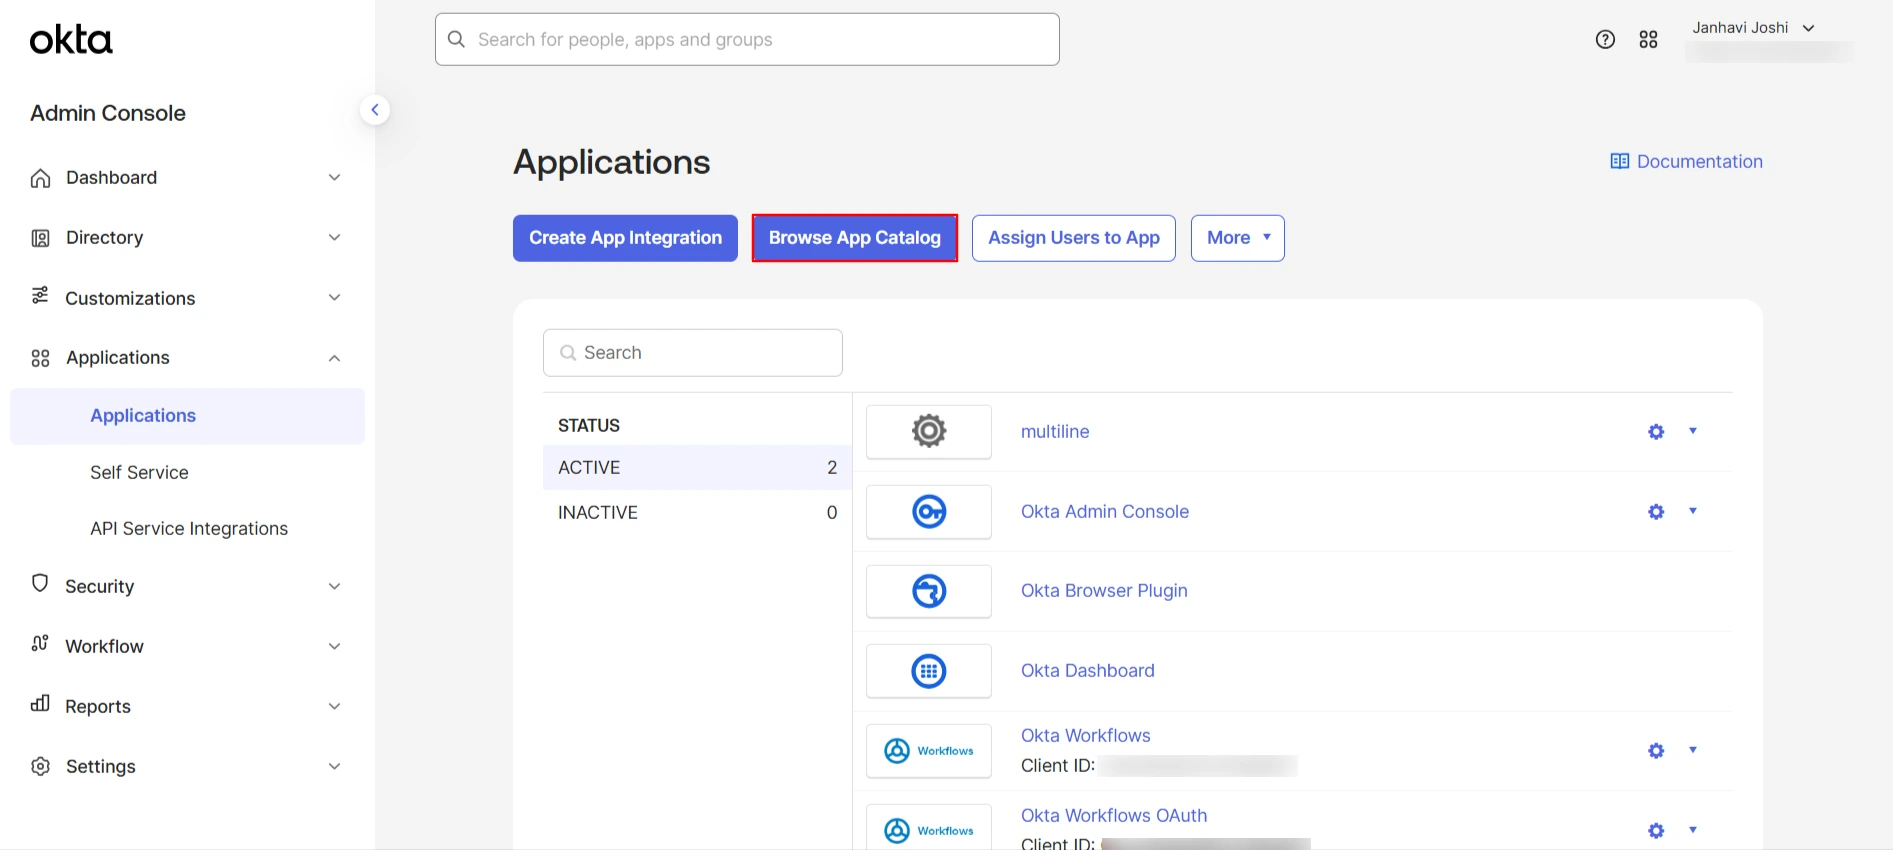This screenshot has width=1893, height=850.
Task: Open the Directory menu label
Action: click(104, 238)
